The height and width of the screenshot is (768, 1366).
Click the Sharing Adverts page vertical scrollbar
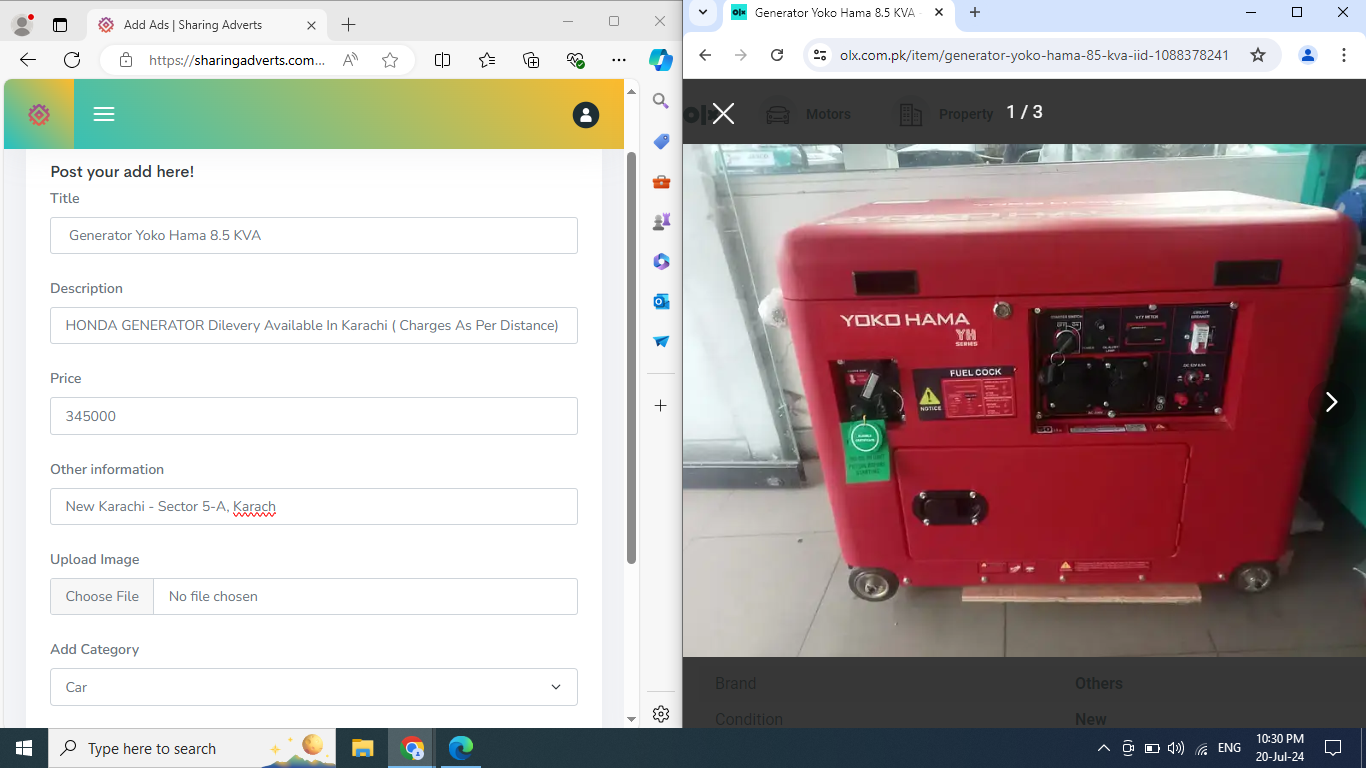pyautogui.click(x=631, y=358)
